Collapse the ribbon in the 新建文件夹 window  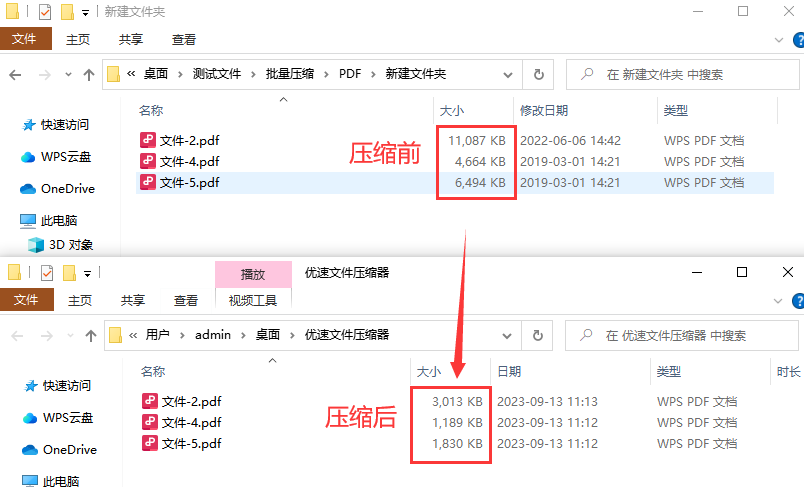click(x=779, y=39)
